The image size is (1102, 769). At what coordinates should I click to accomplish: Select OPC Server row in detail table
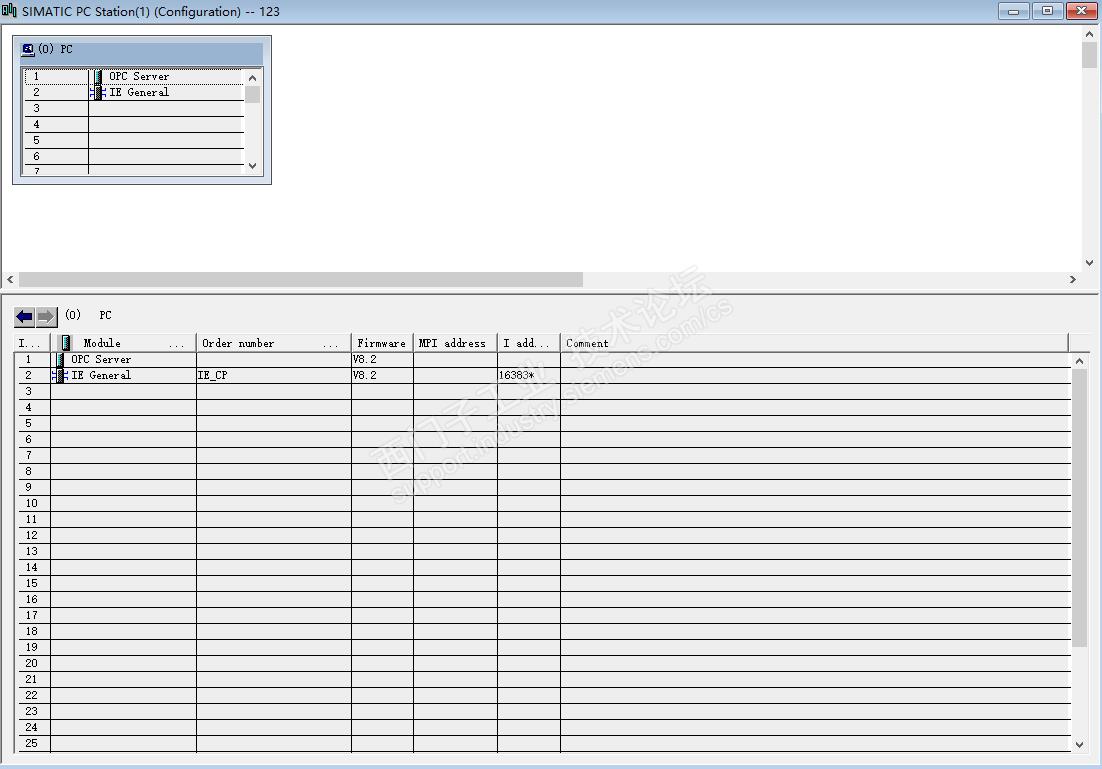coord(544,359)
